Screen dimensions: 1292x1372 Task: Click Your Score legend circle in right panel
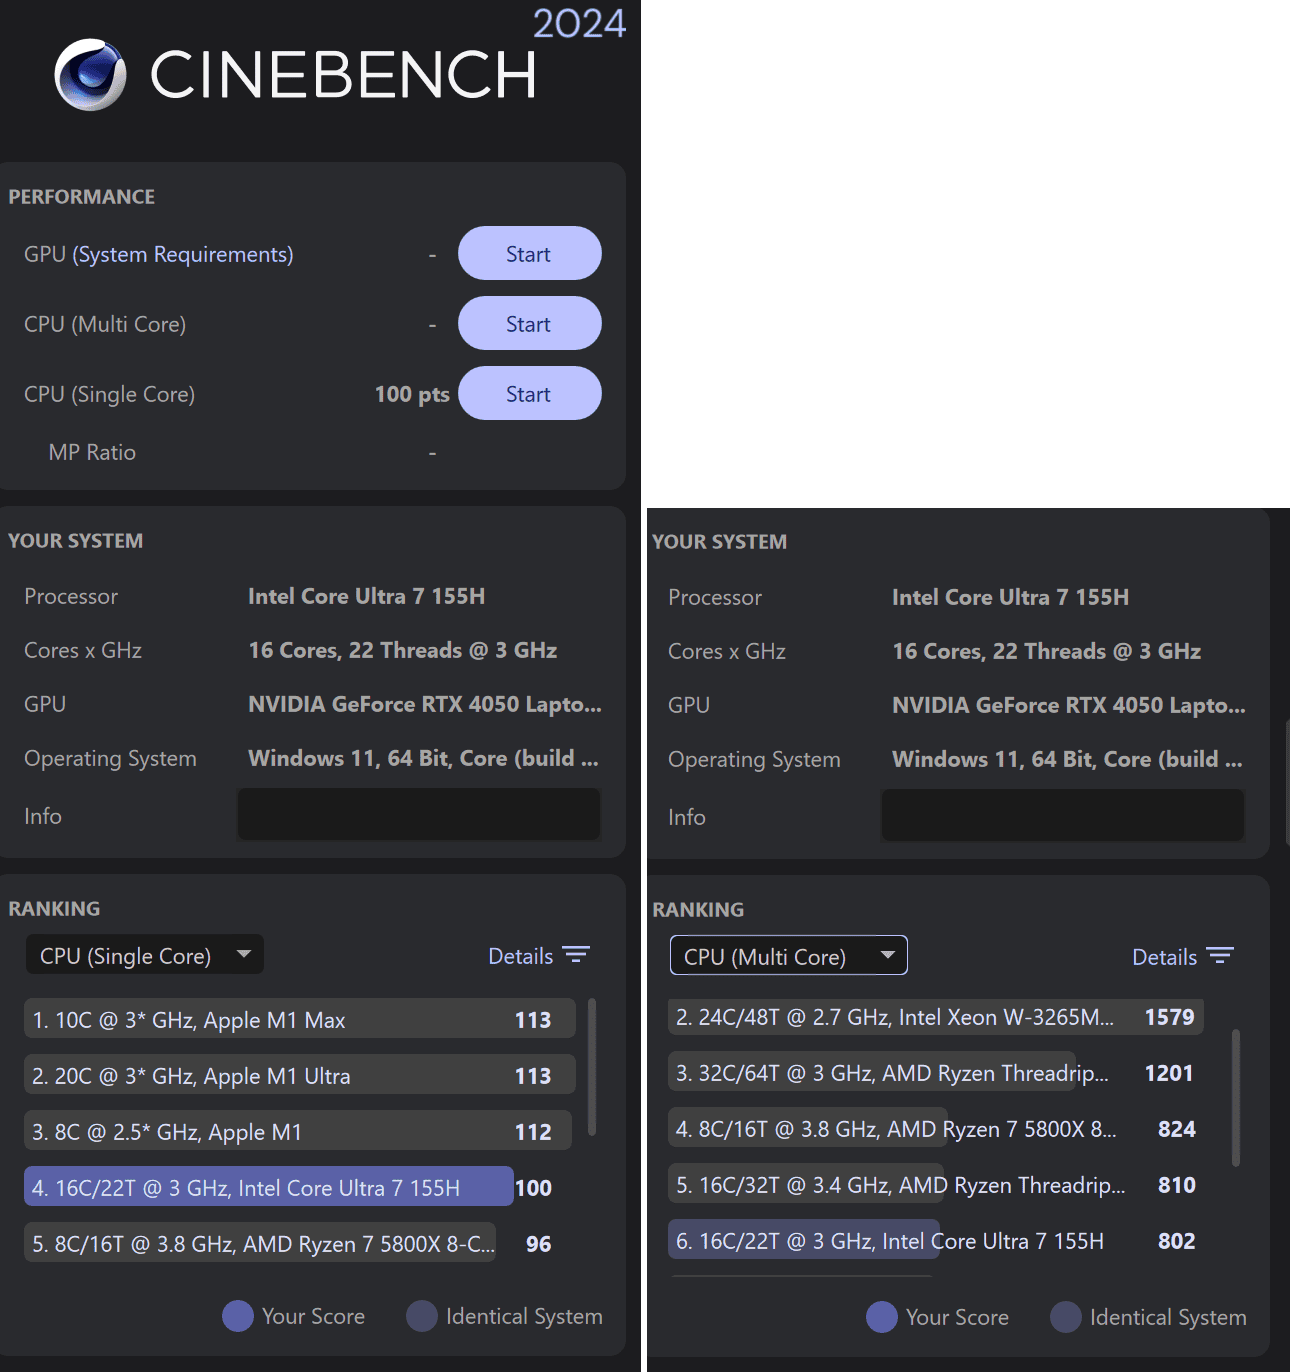point(882,1317)
